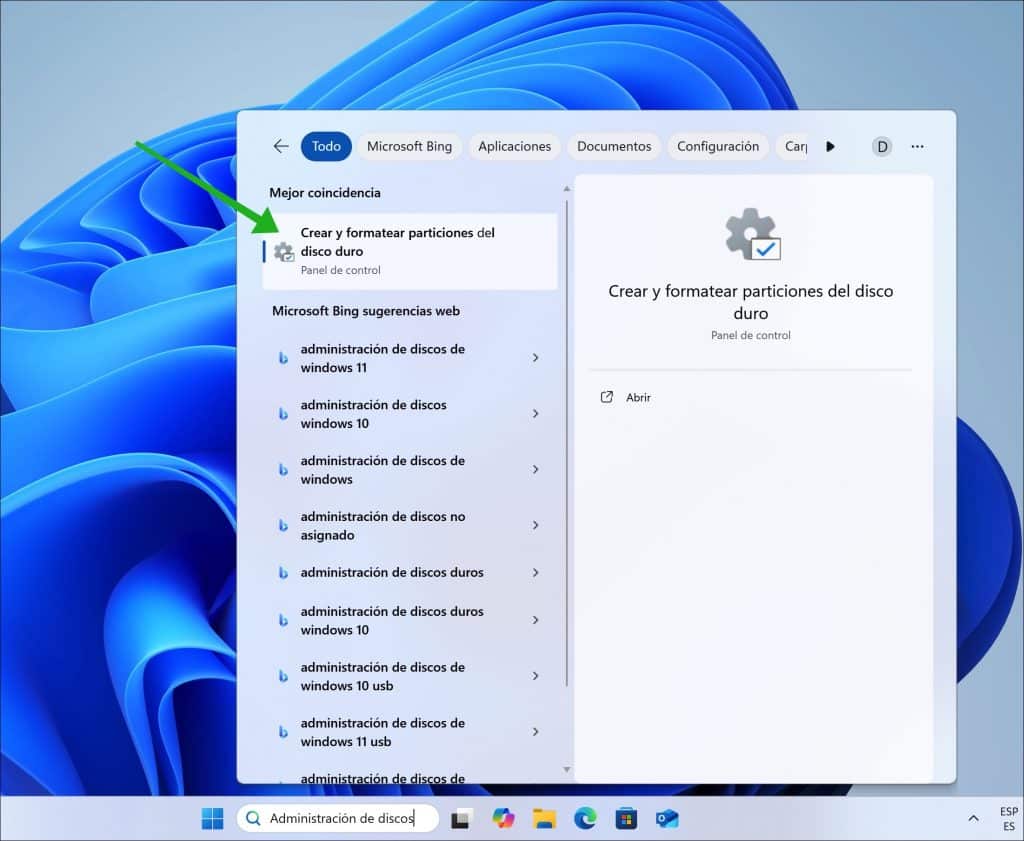Click the gear icon of best match
This screenshot has width=1024, height=841.
pyautogui.click(x=284, y=251)
